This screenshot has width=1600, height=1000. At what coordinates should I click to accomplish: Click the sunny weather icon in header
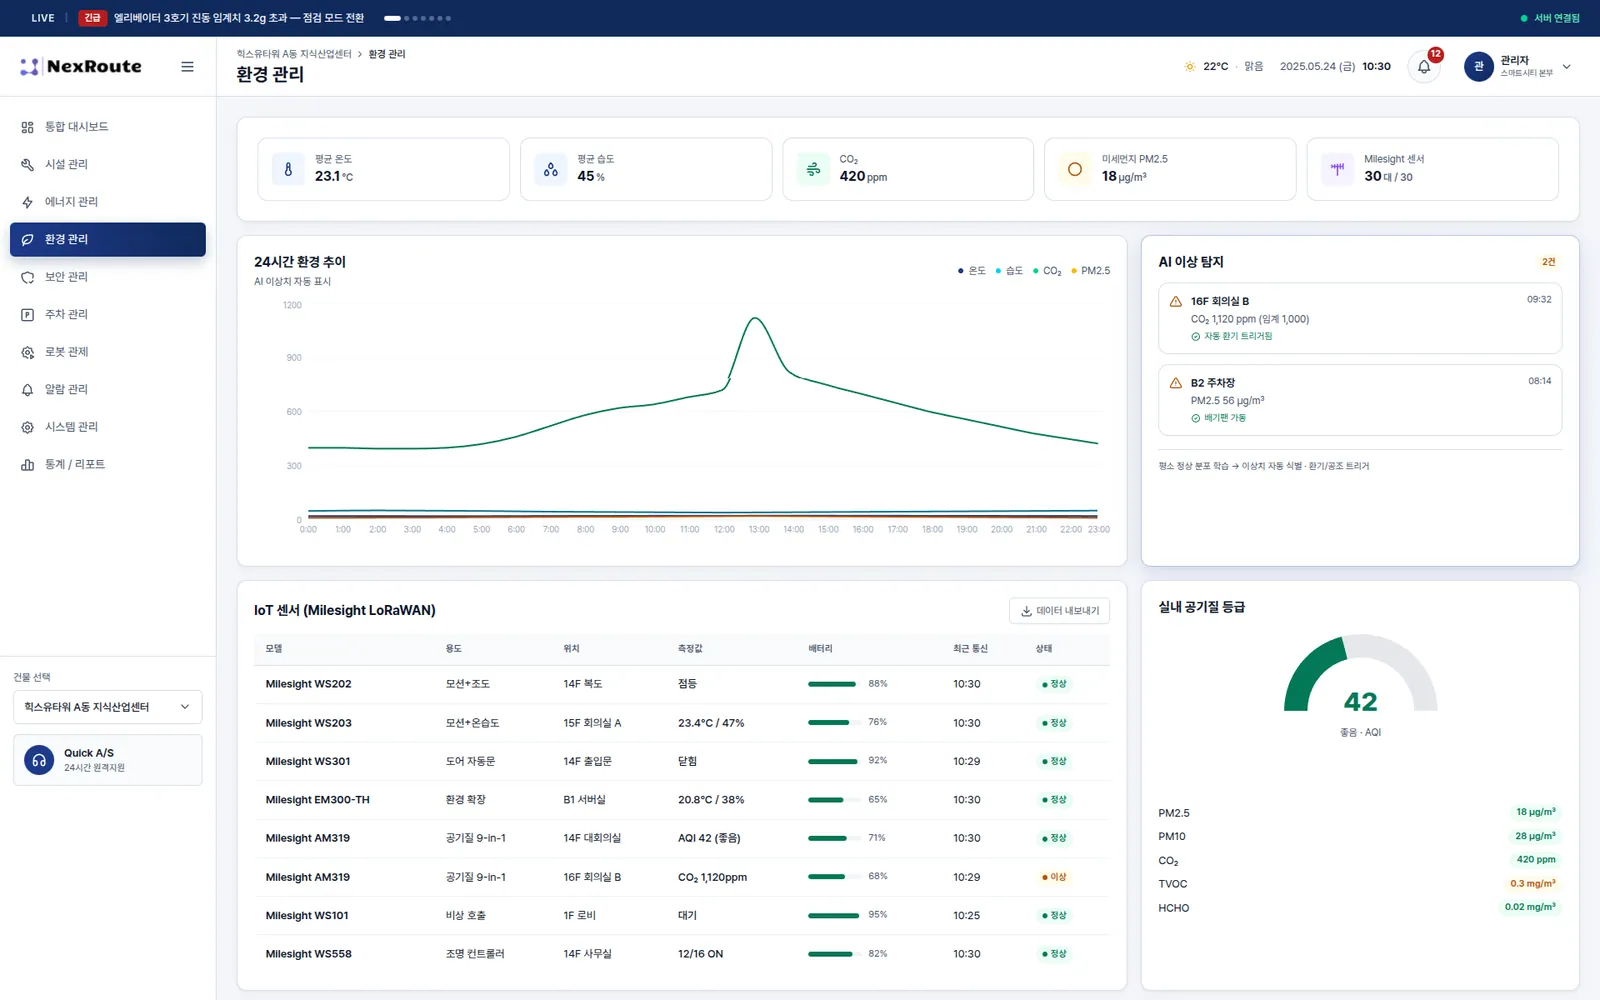tap(1190, 67)
